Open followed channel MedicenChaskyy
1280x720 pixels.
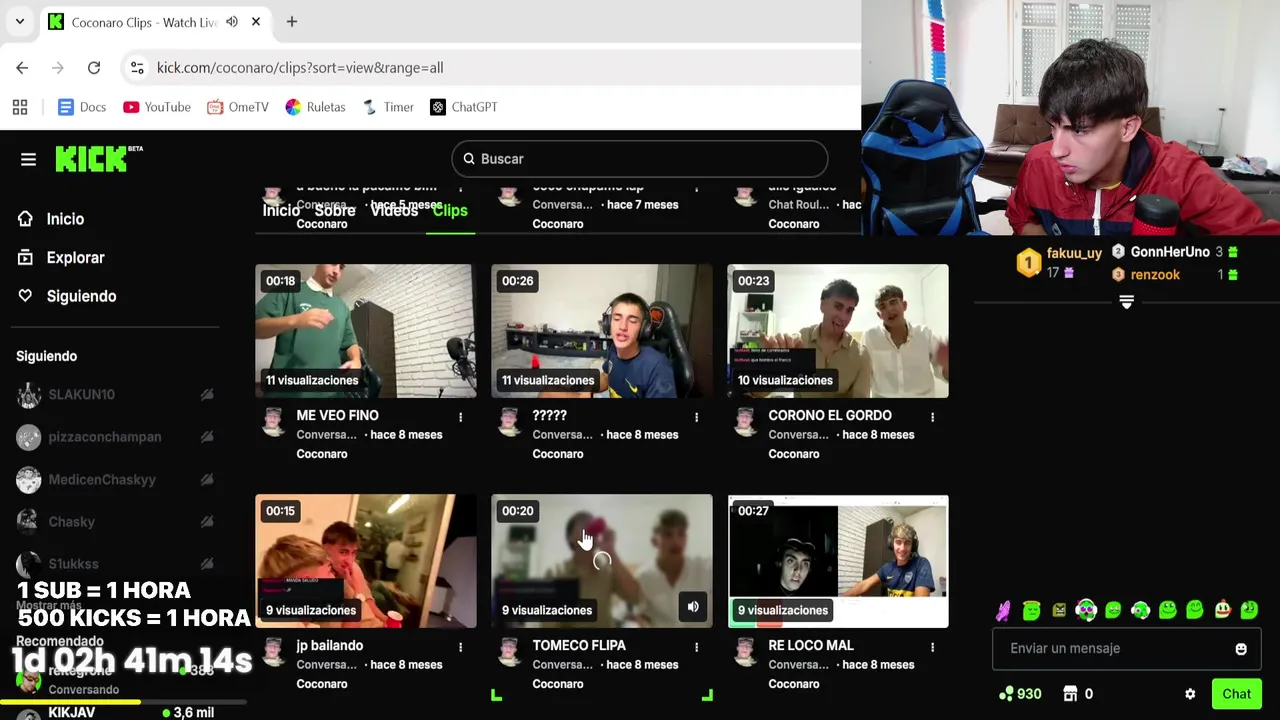tap(115, 480)
